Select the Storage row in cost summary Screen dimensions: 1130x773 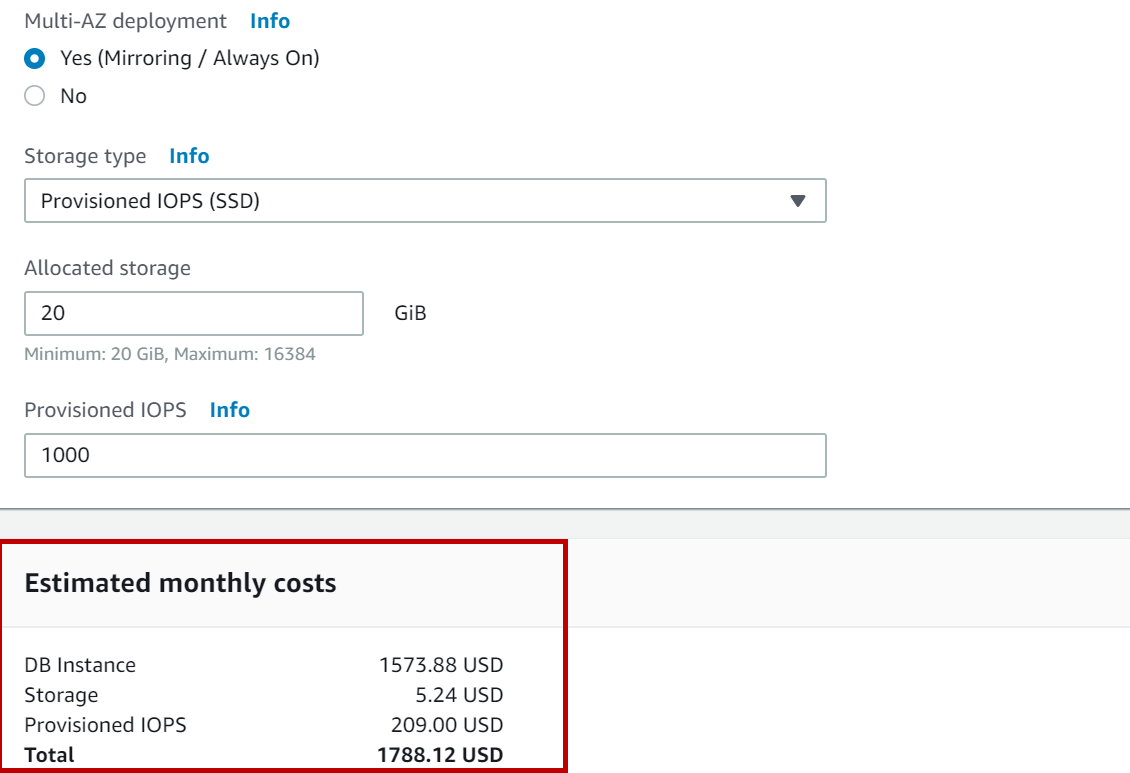pos(61,695)
